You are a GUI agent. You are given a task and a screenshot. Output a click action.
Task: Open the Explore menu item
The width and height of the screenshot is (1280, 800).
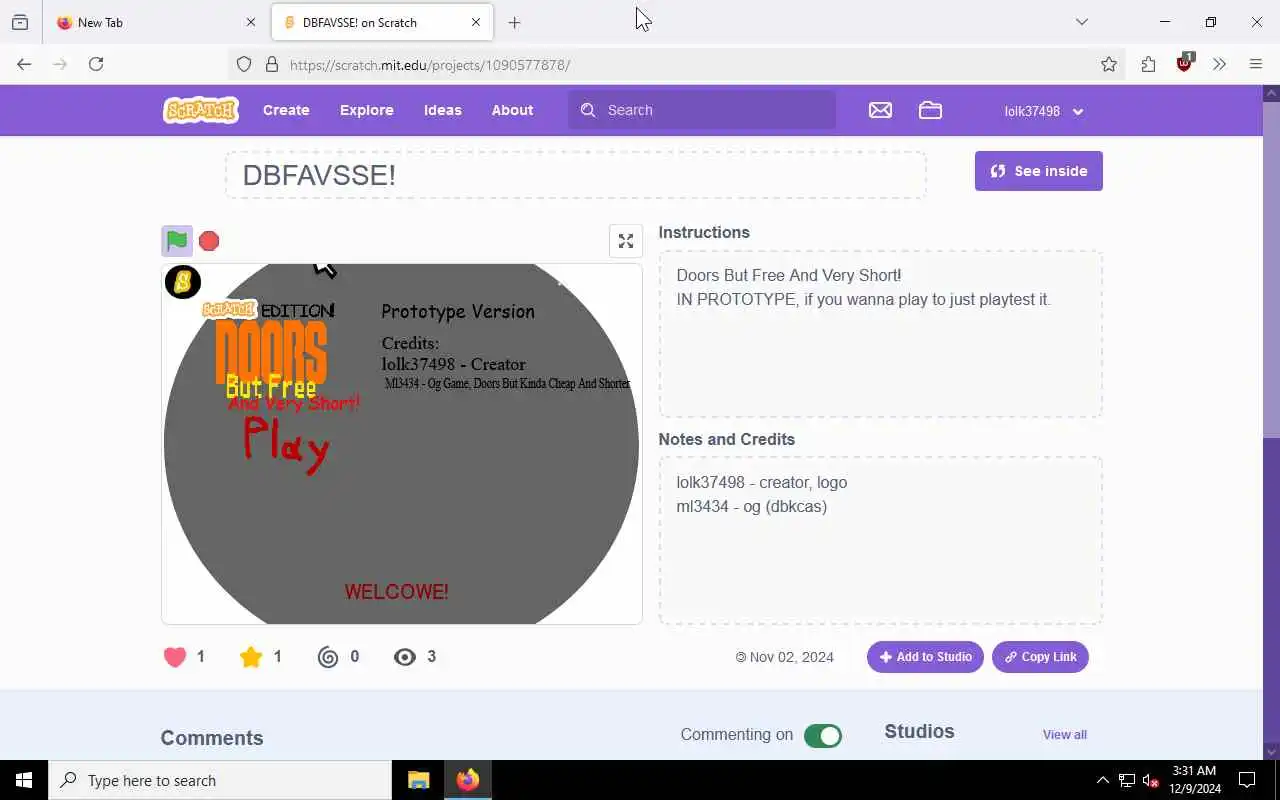(367, 110)
